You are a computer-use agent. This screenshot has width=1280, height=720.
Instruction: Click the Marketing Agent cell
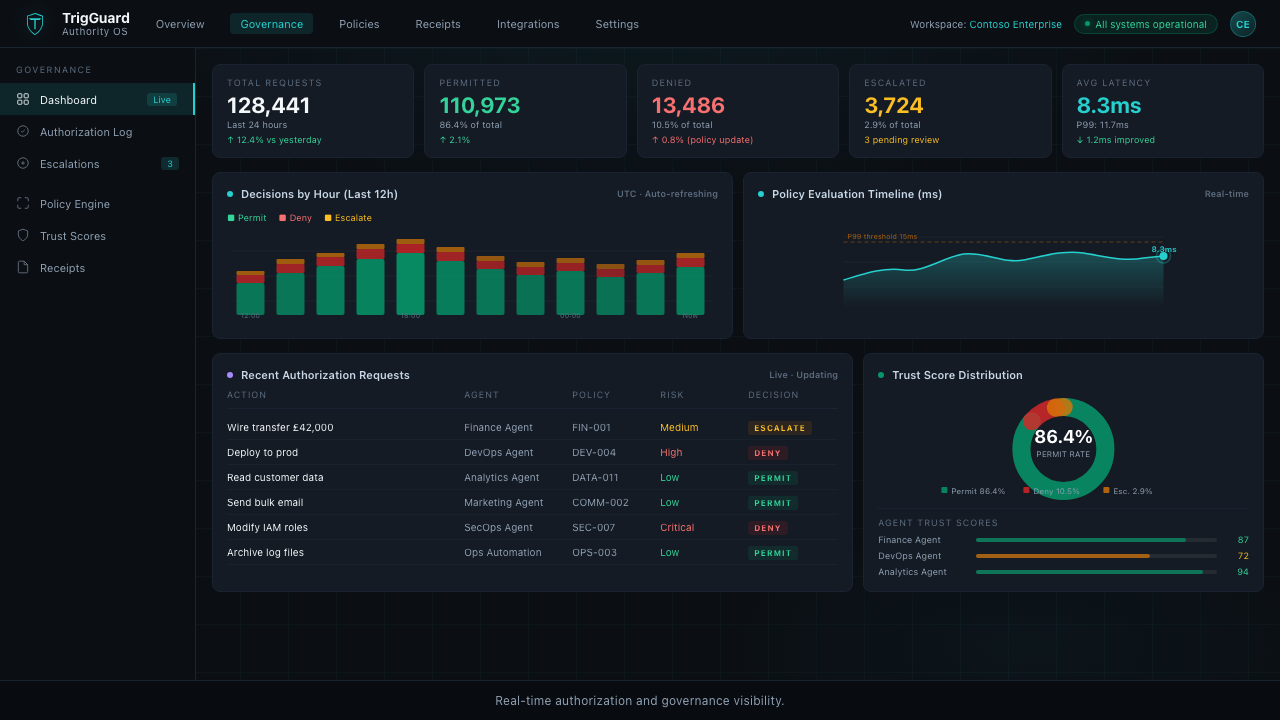(x=504, y=503)
